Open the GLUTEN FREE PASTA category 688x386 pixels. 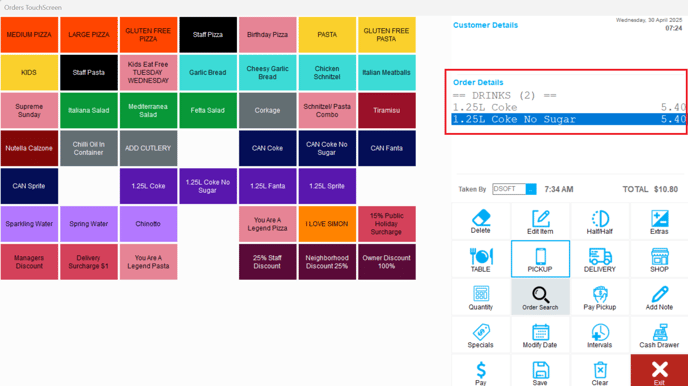click(x=387, y=35)
